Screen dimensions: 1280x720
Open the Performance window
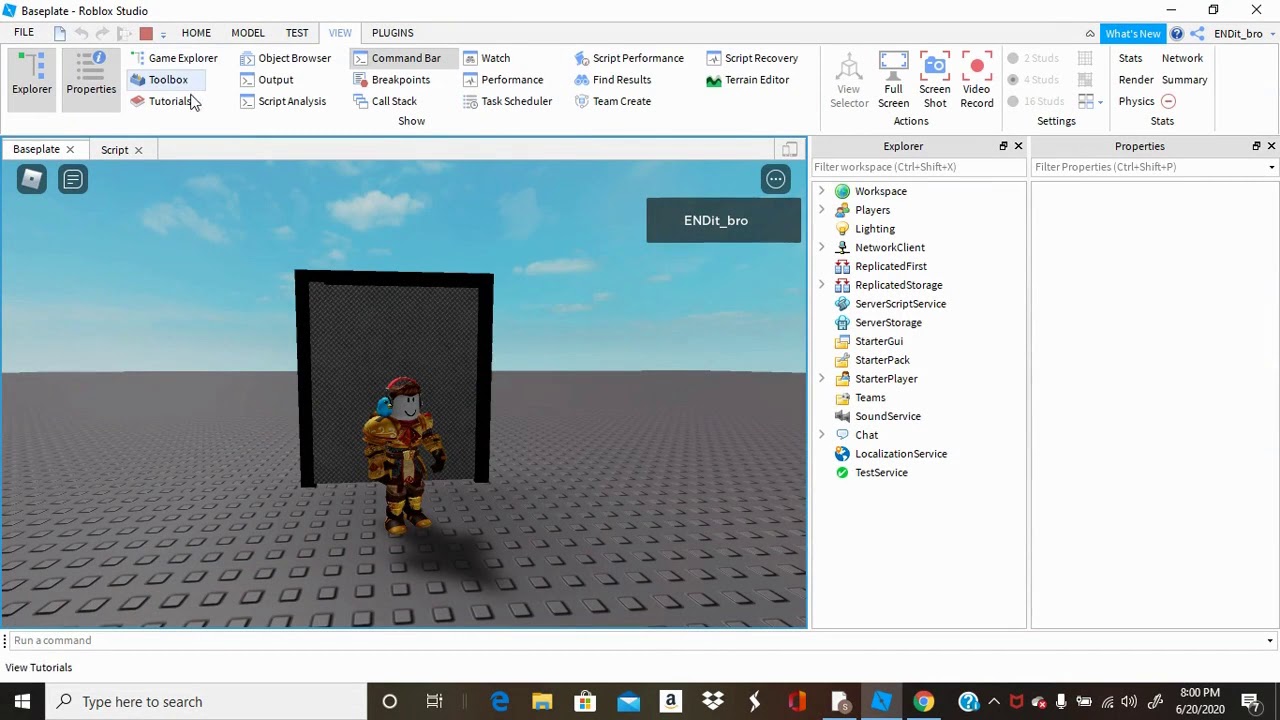click(x=503, y=80)
